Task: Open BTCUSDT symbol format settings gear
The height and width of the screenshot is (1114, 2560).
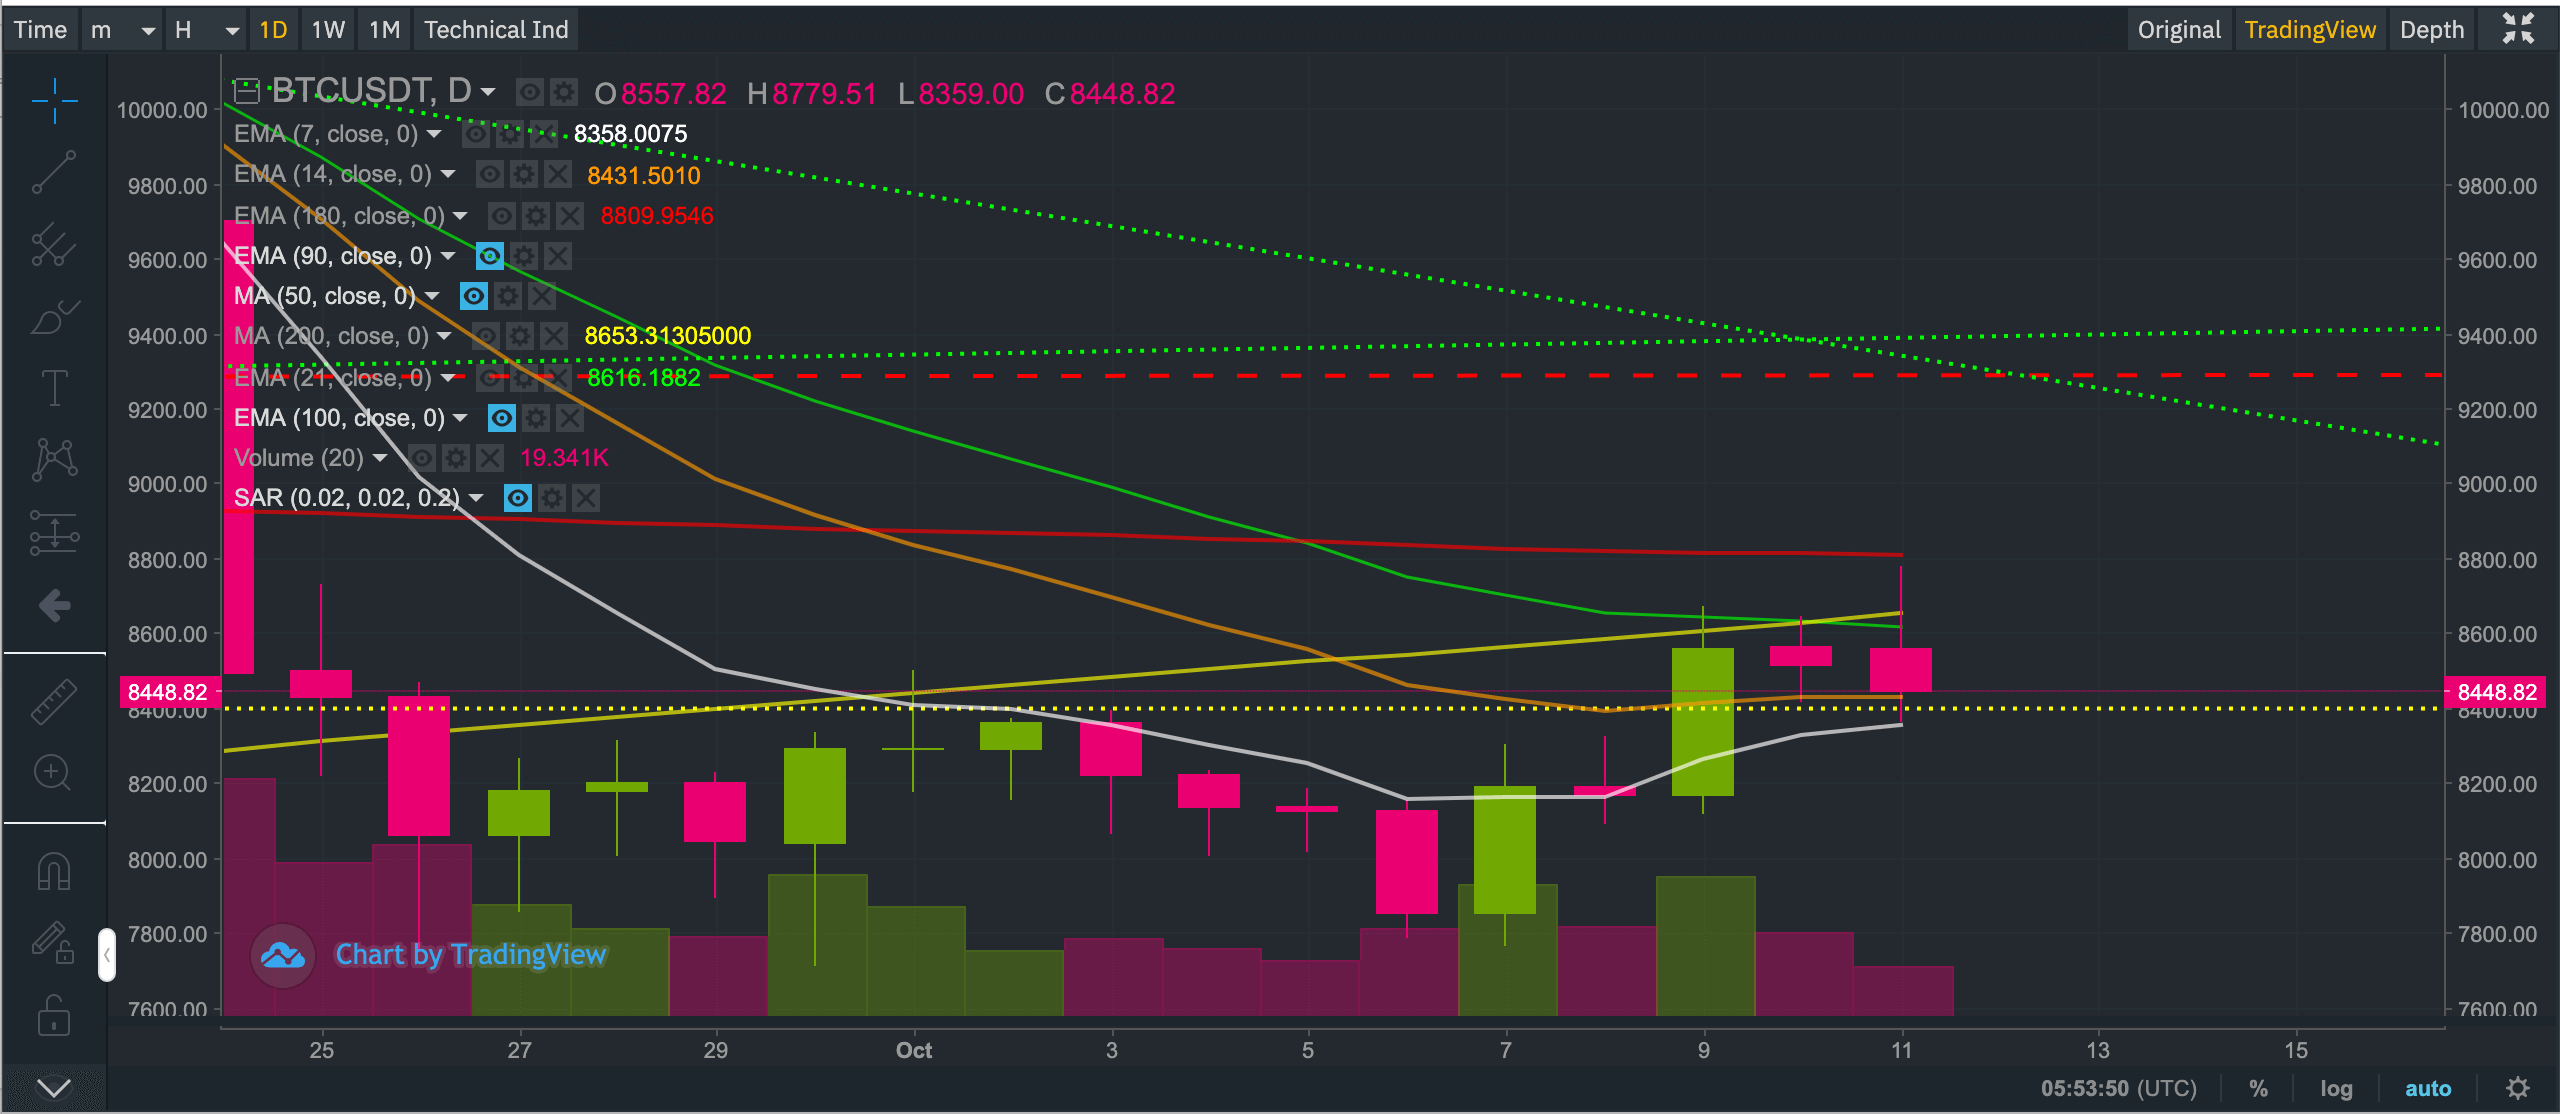Action: 564,93
